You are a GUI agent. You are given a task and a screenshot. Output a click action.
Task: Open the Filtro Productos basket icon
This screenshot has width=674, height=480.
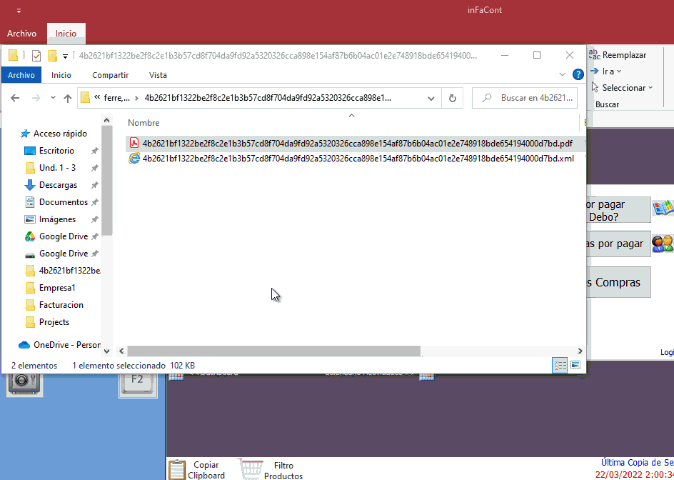(252, 469)
